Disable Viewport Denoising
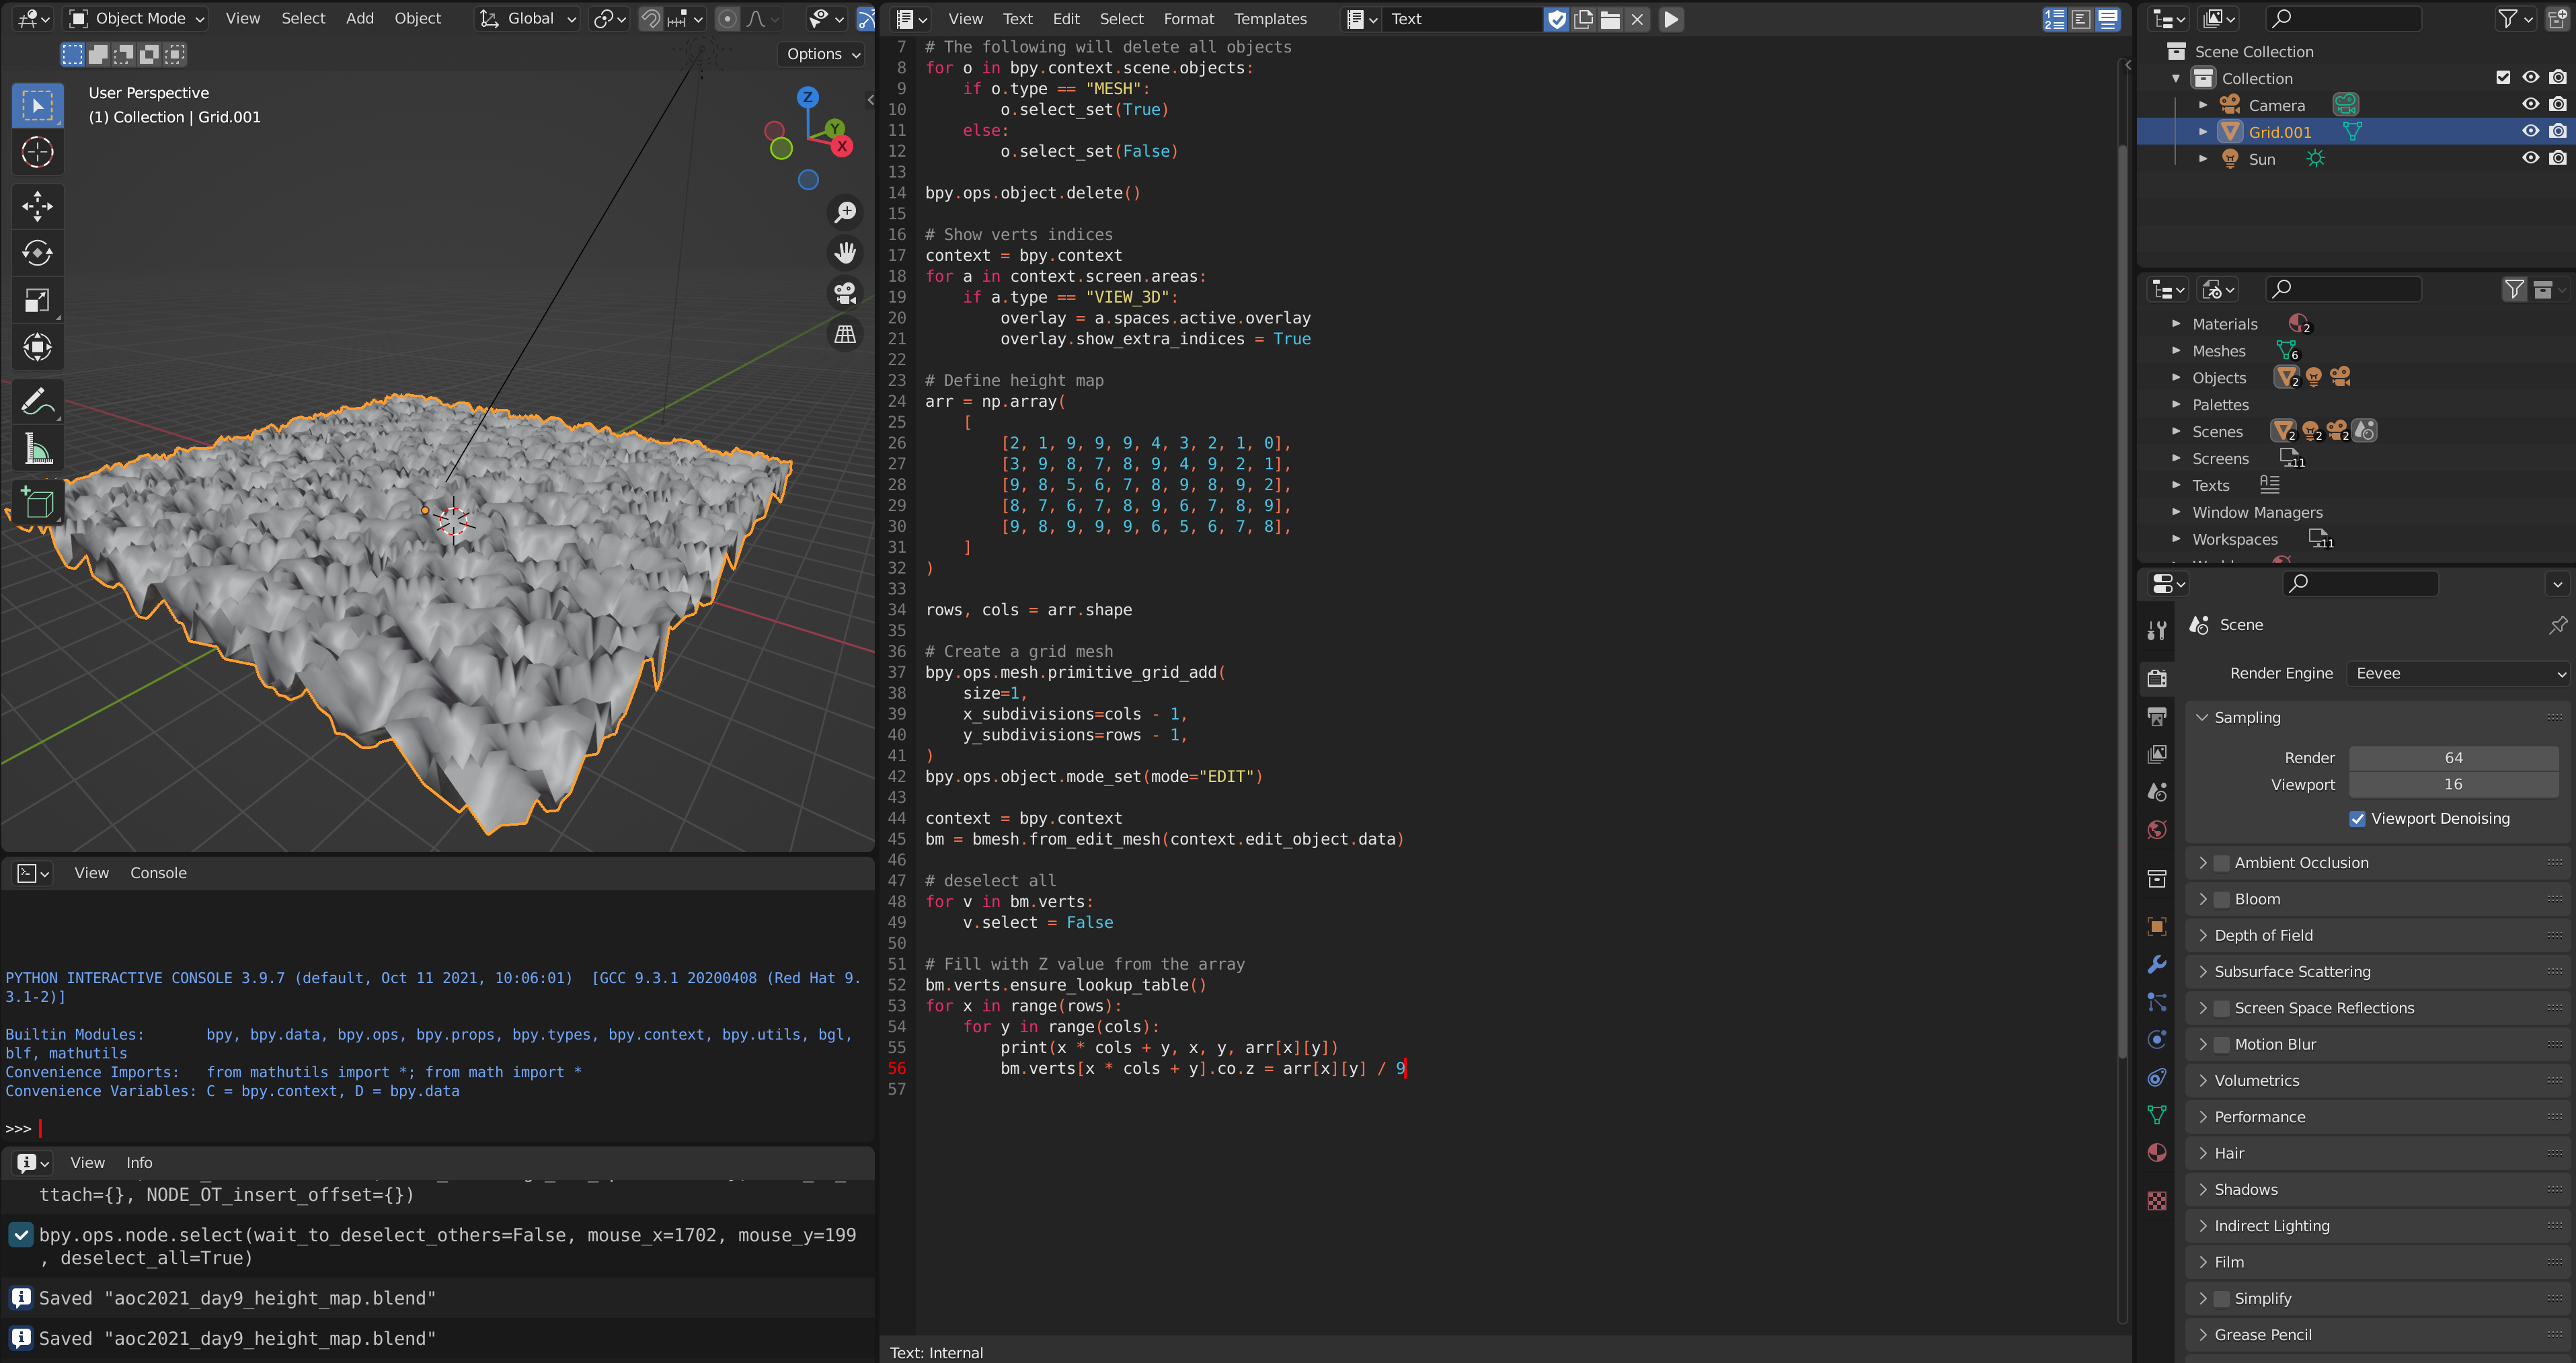Image resolution: width=2576 pixels, height=1363 pixels. [x=2358, y=818]
